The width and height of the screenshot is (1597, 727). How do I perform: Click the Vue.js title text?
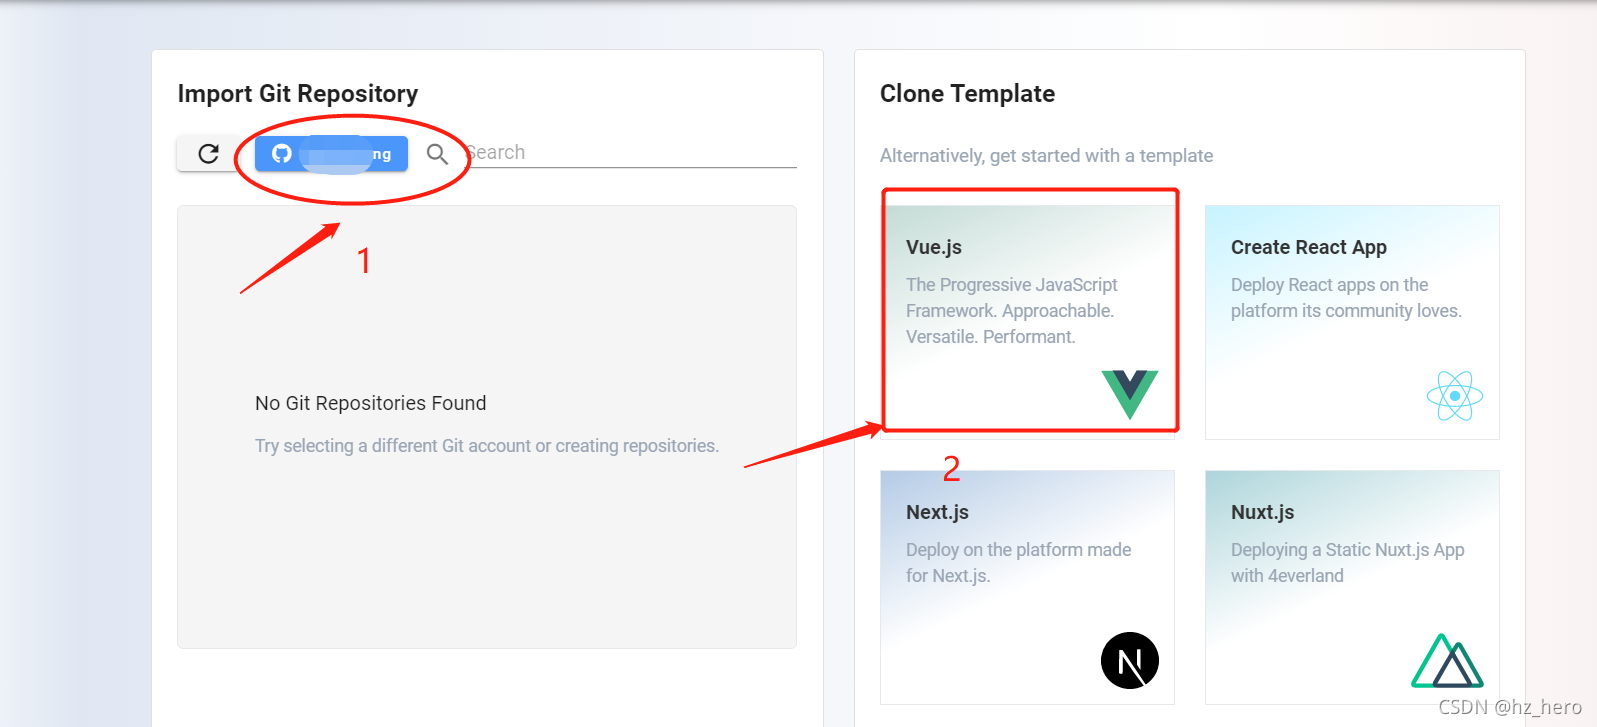point(934,247)
